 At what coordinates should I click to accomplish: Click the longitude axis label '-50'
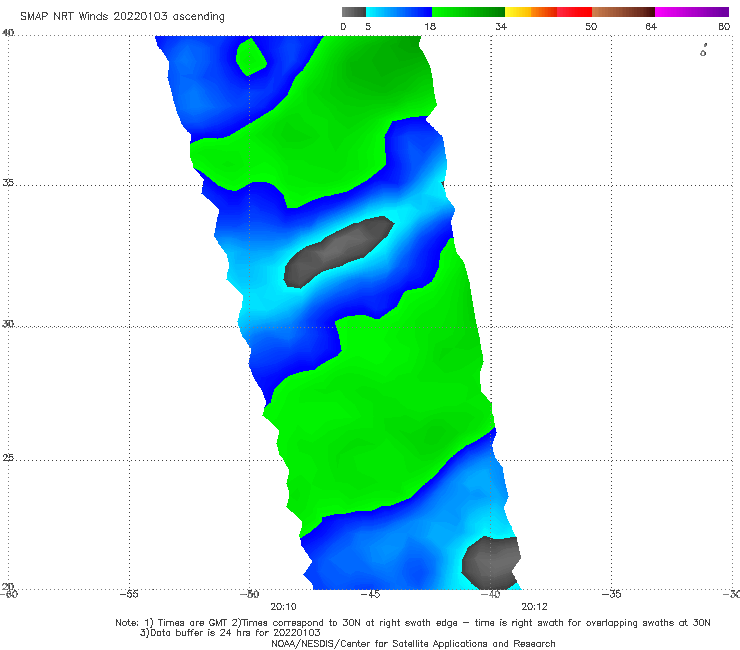click(250, 594)
